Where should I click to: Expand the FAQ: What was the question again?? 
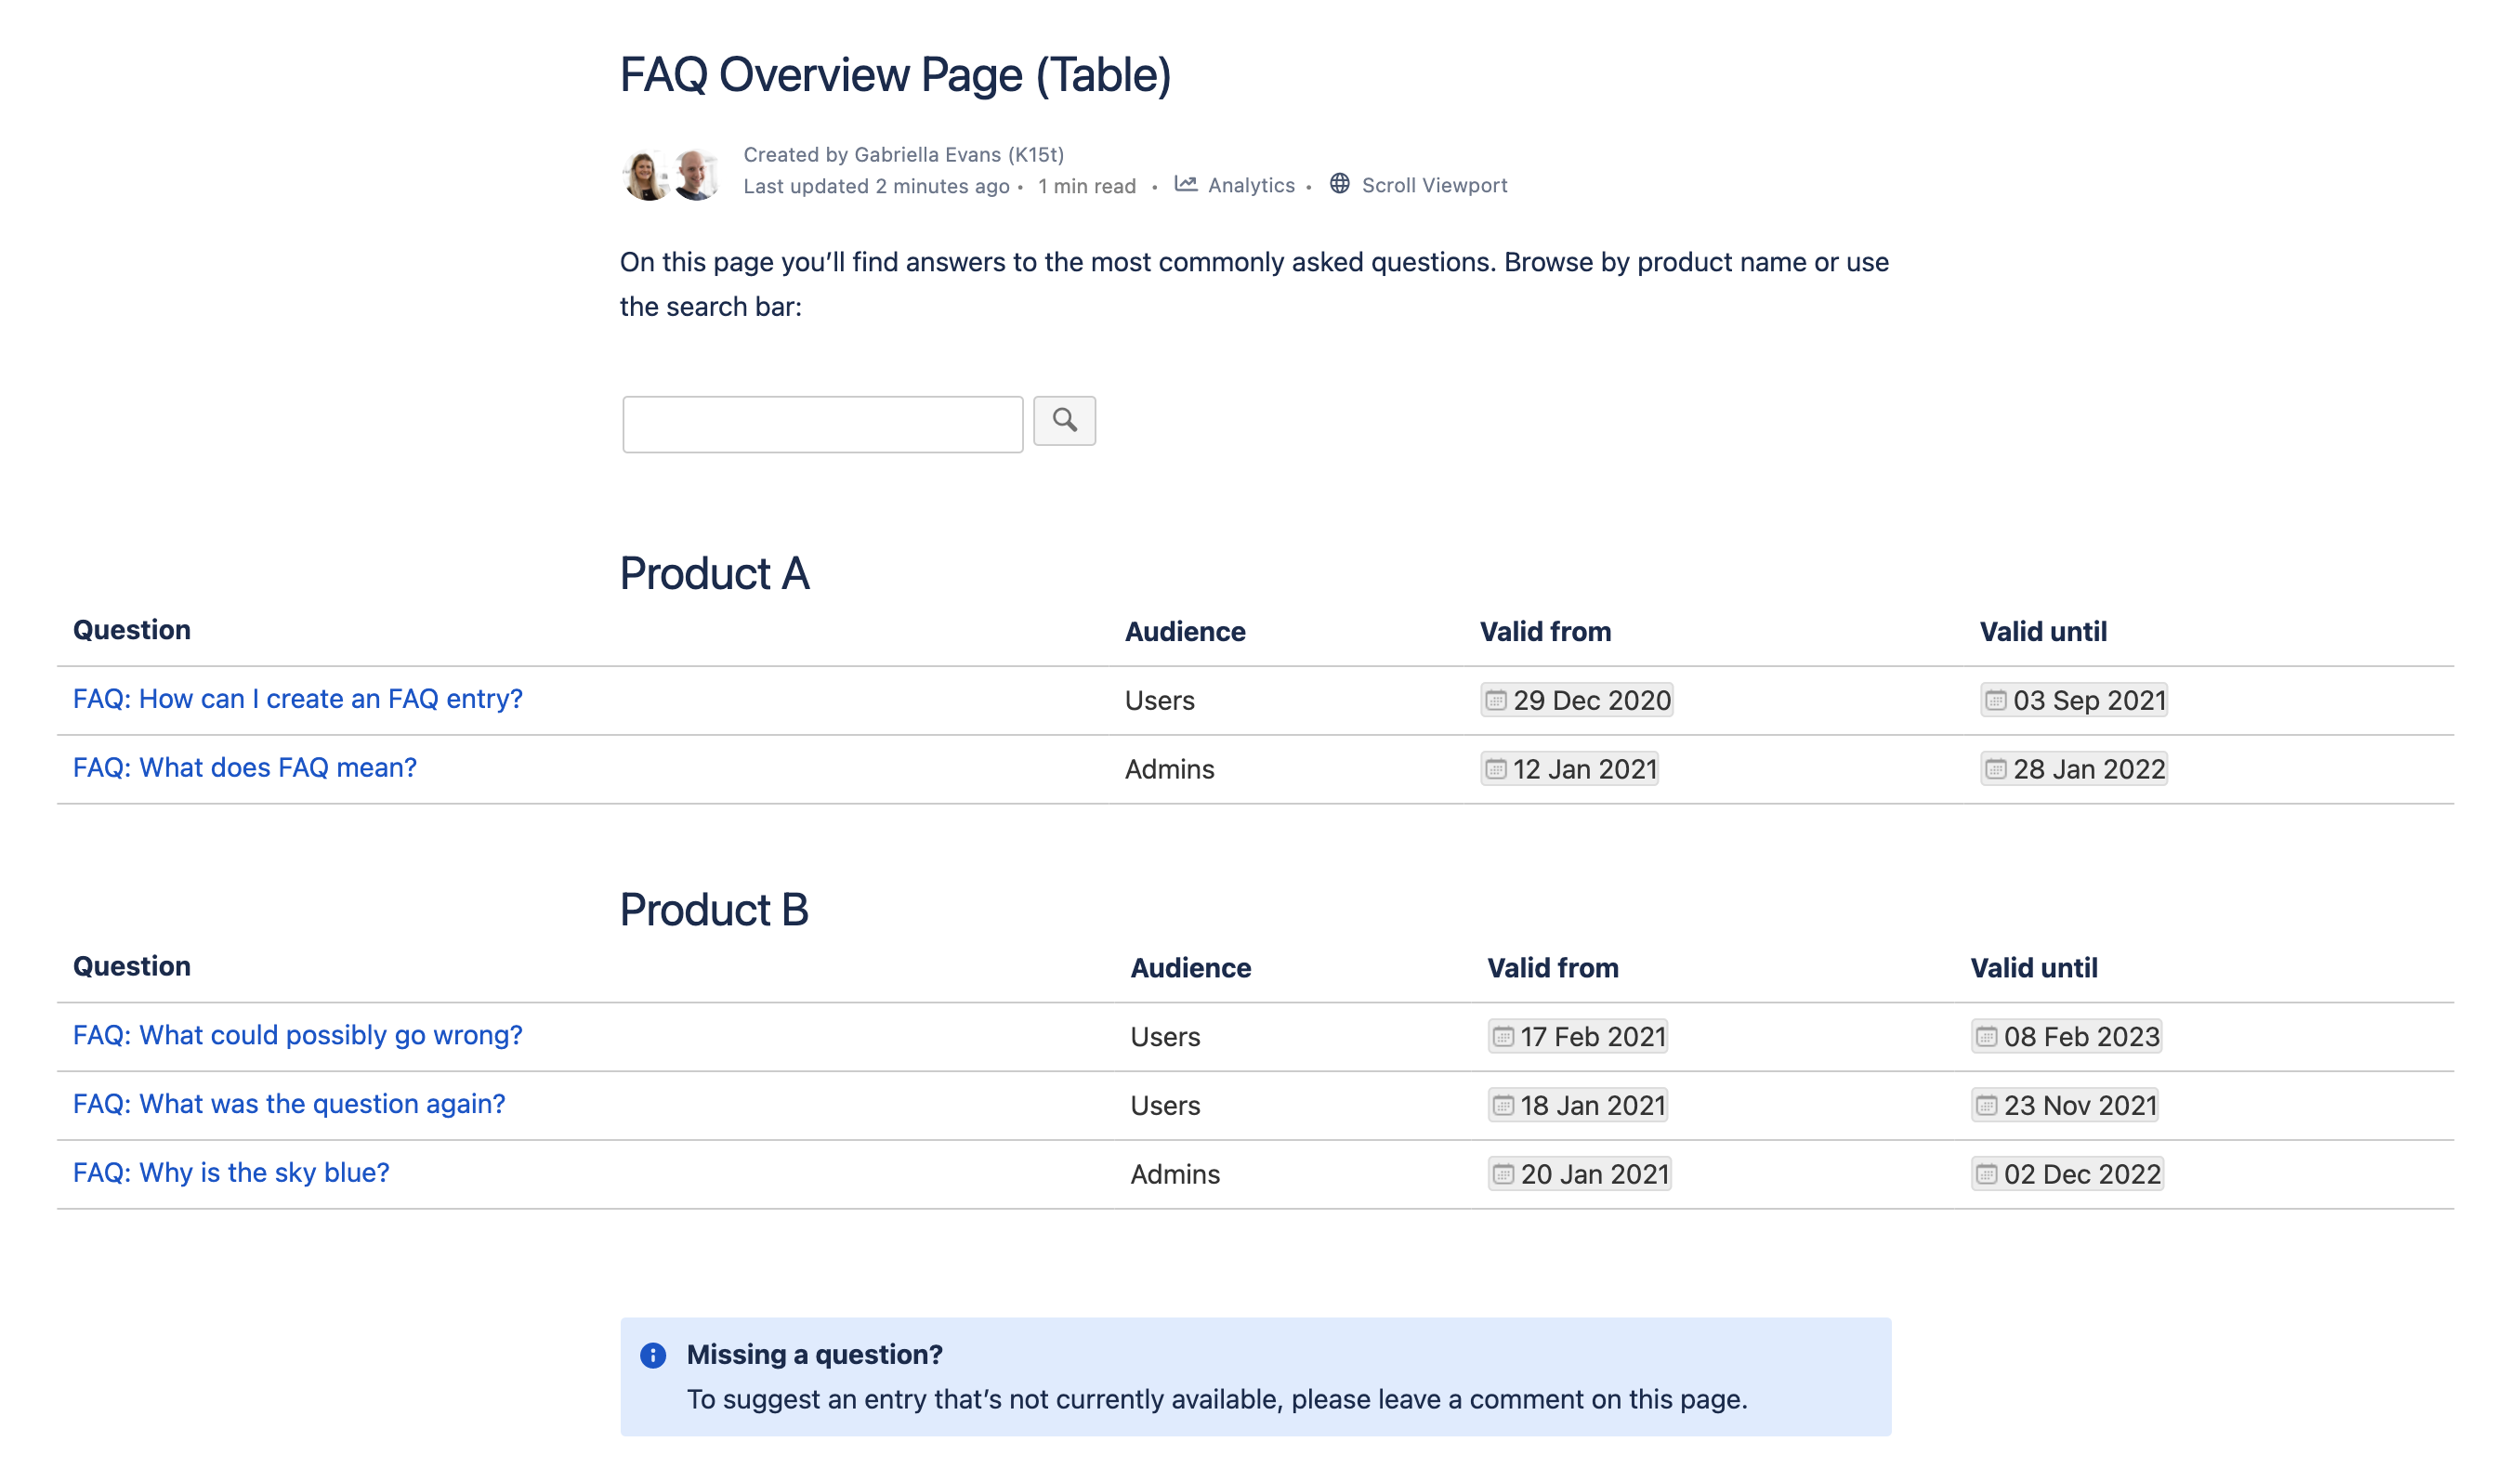[288, 1105]
